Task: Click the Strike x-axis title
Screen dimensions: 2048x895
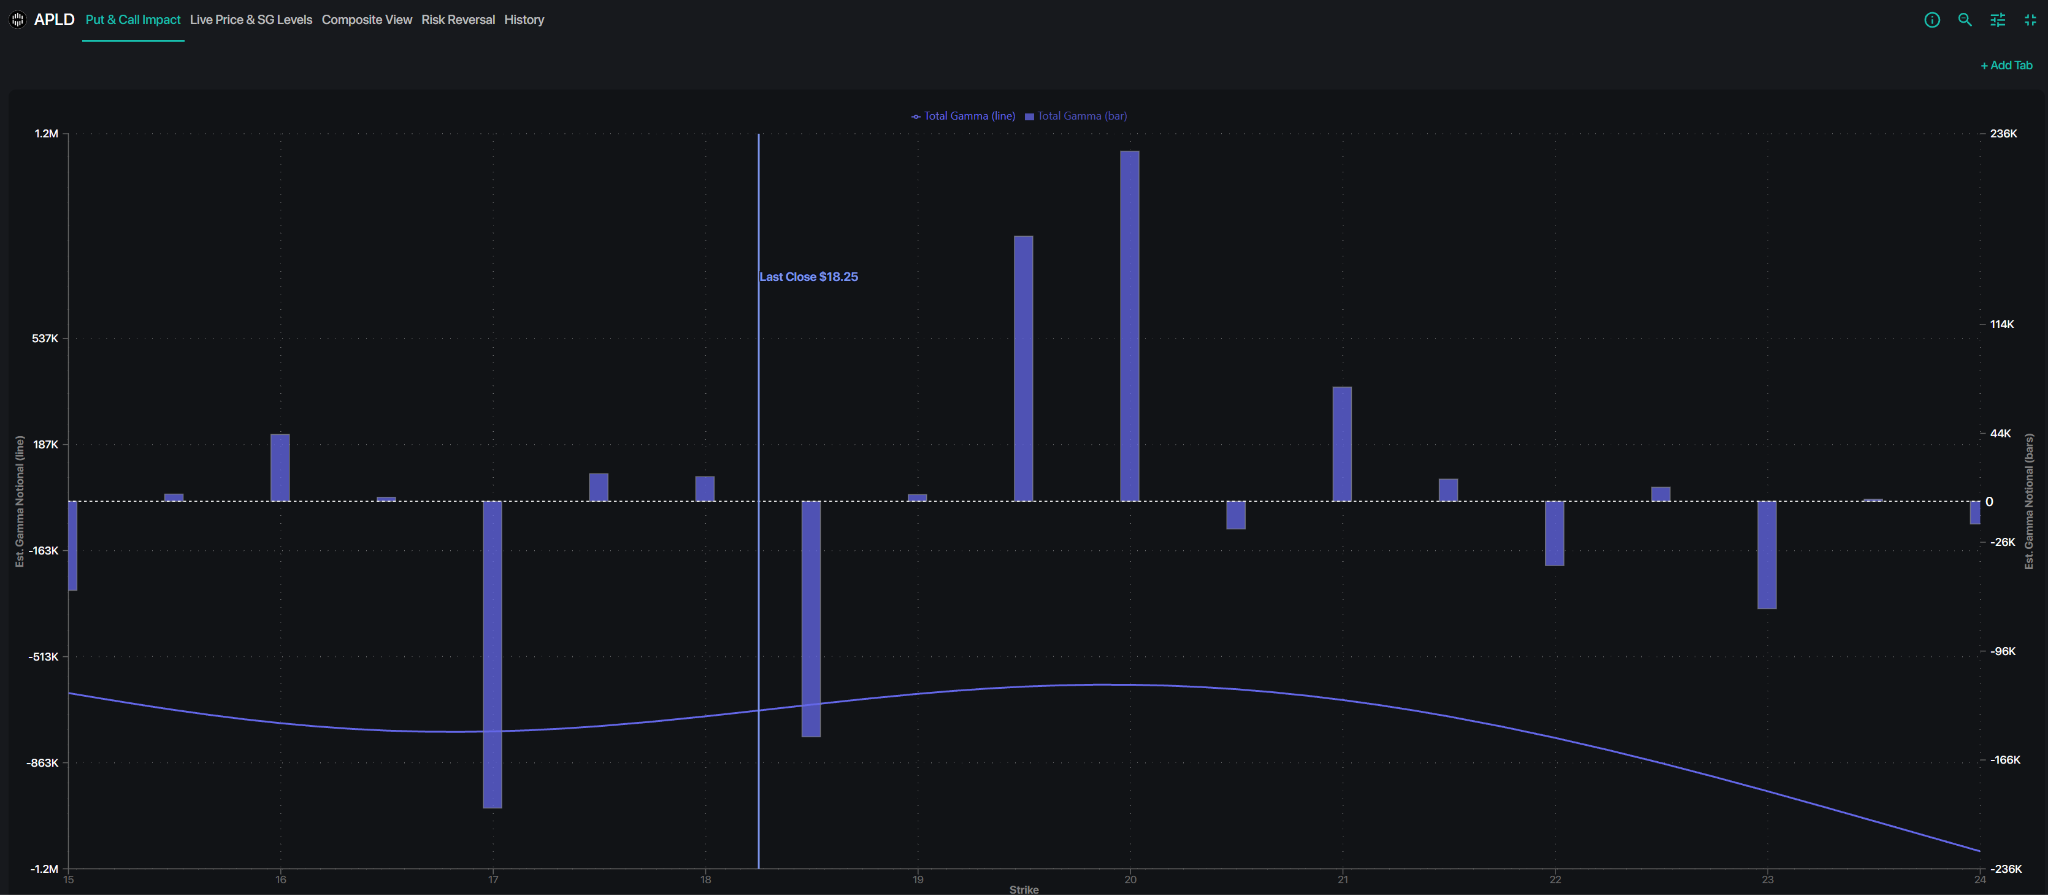Action: [1024, 889]
